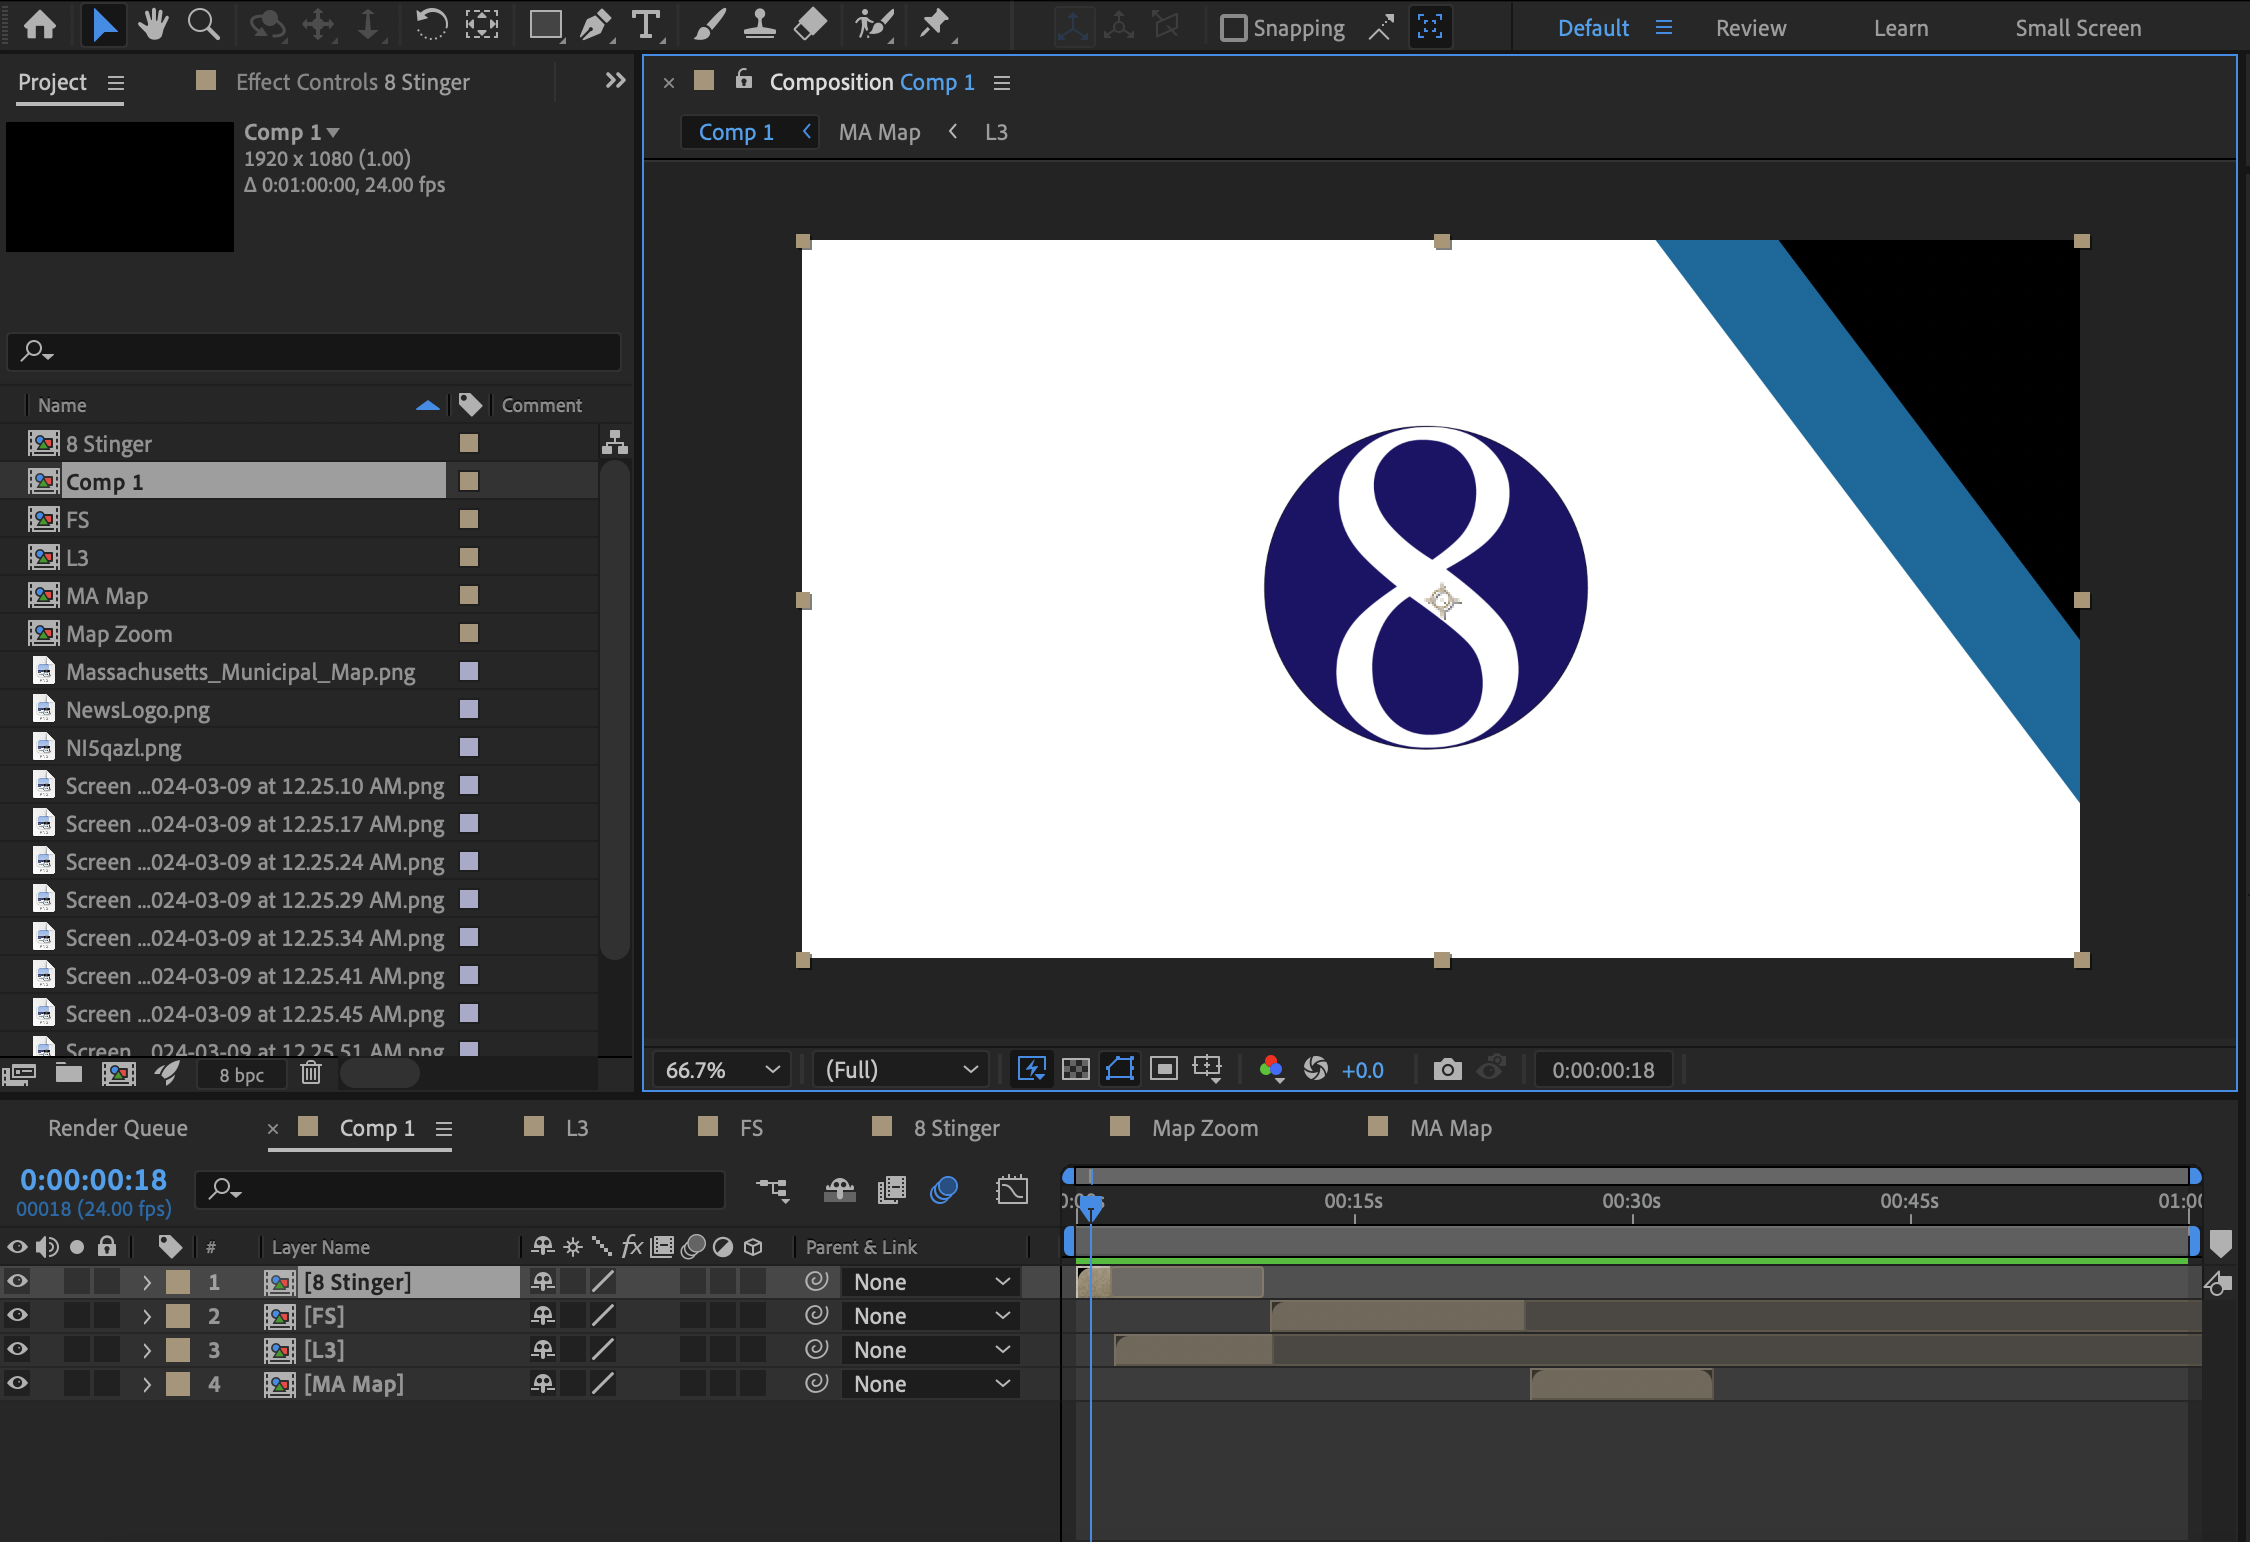Switch to the Review workspace

pos(1750,28)
